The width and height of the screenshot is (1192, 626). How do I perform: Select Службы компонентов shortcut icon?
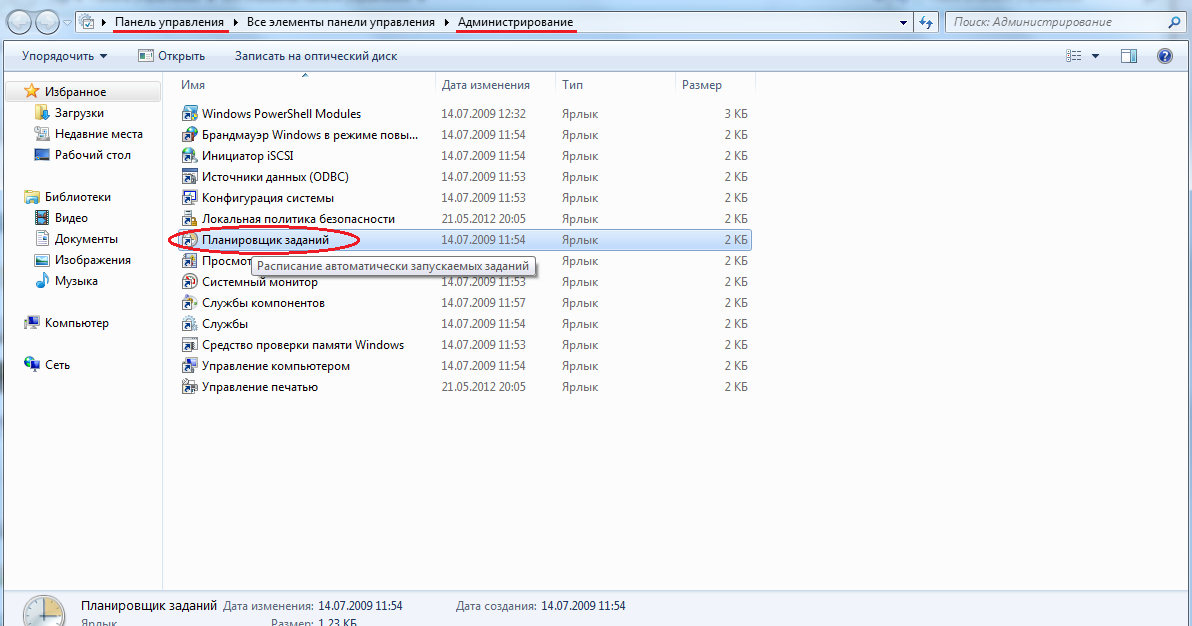pyautogui.click(x=189, y=303)
